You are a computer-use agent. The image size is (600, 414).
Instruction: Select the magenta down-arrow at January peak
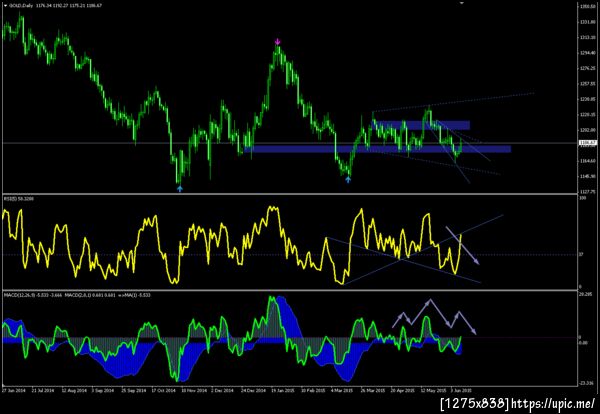(278, 41)
